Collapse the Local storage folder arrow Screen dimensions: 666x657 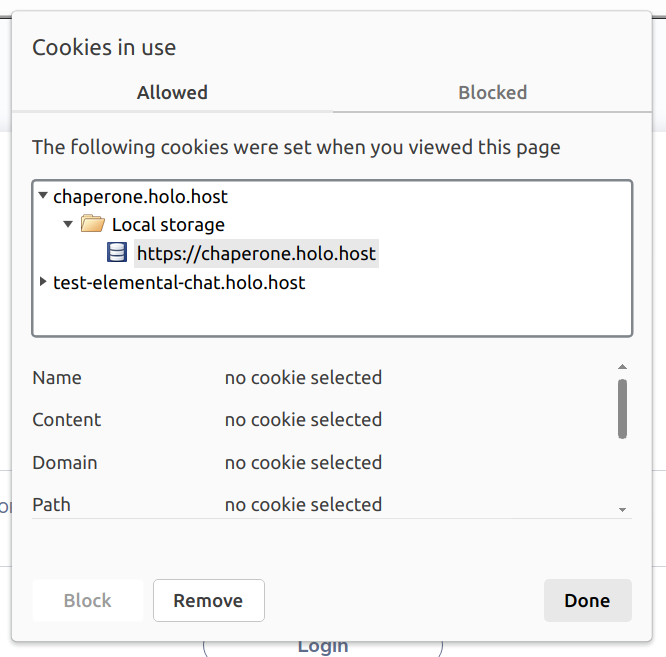[68, 224]
